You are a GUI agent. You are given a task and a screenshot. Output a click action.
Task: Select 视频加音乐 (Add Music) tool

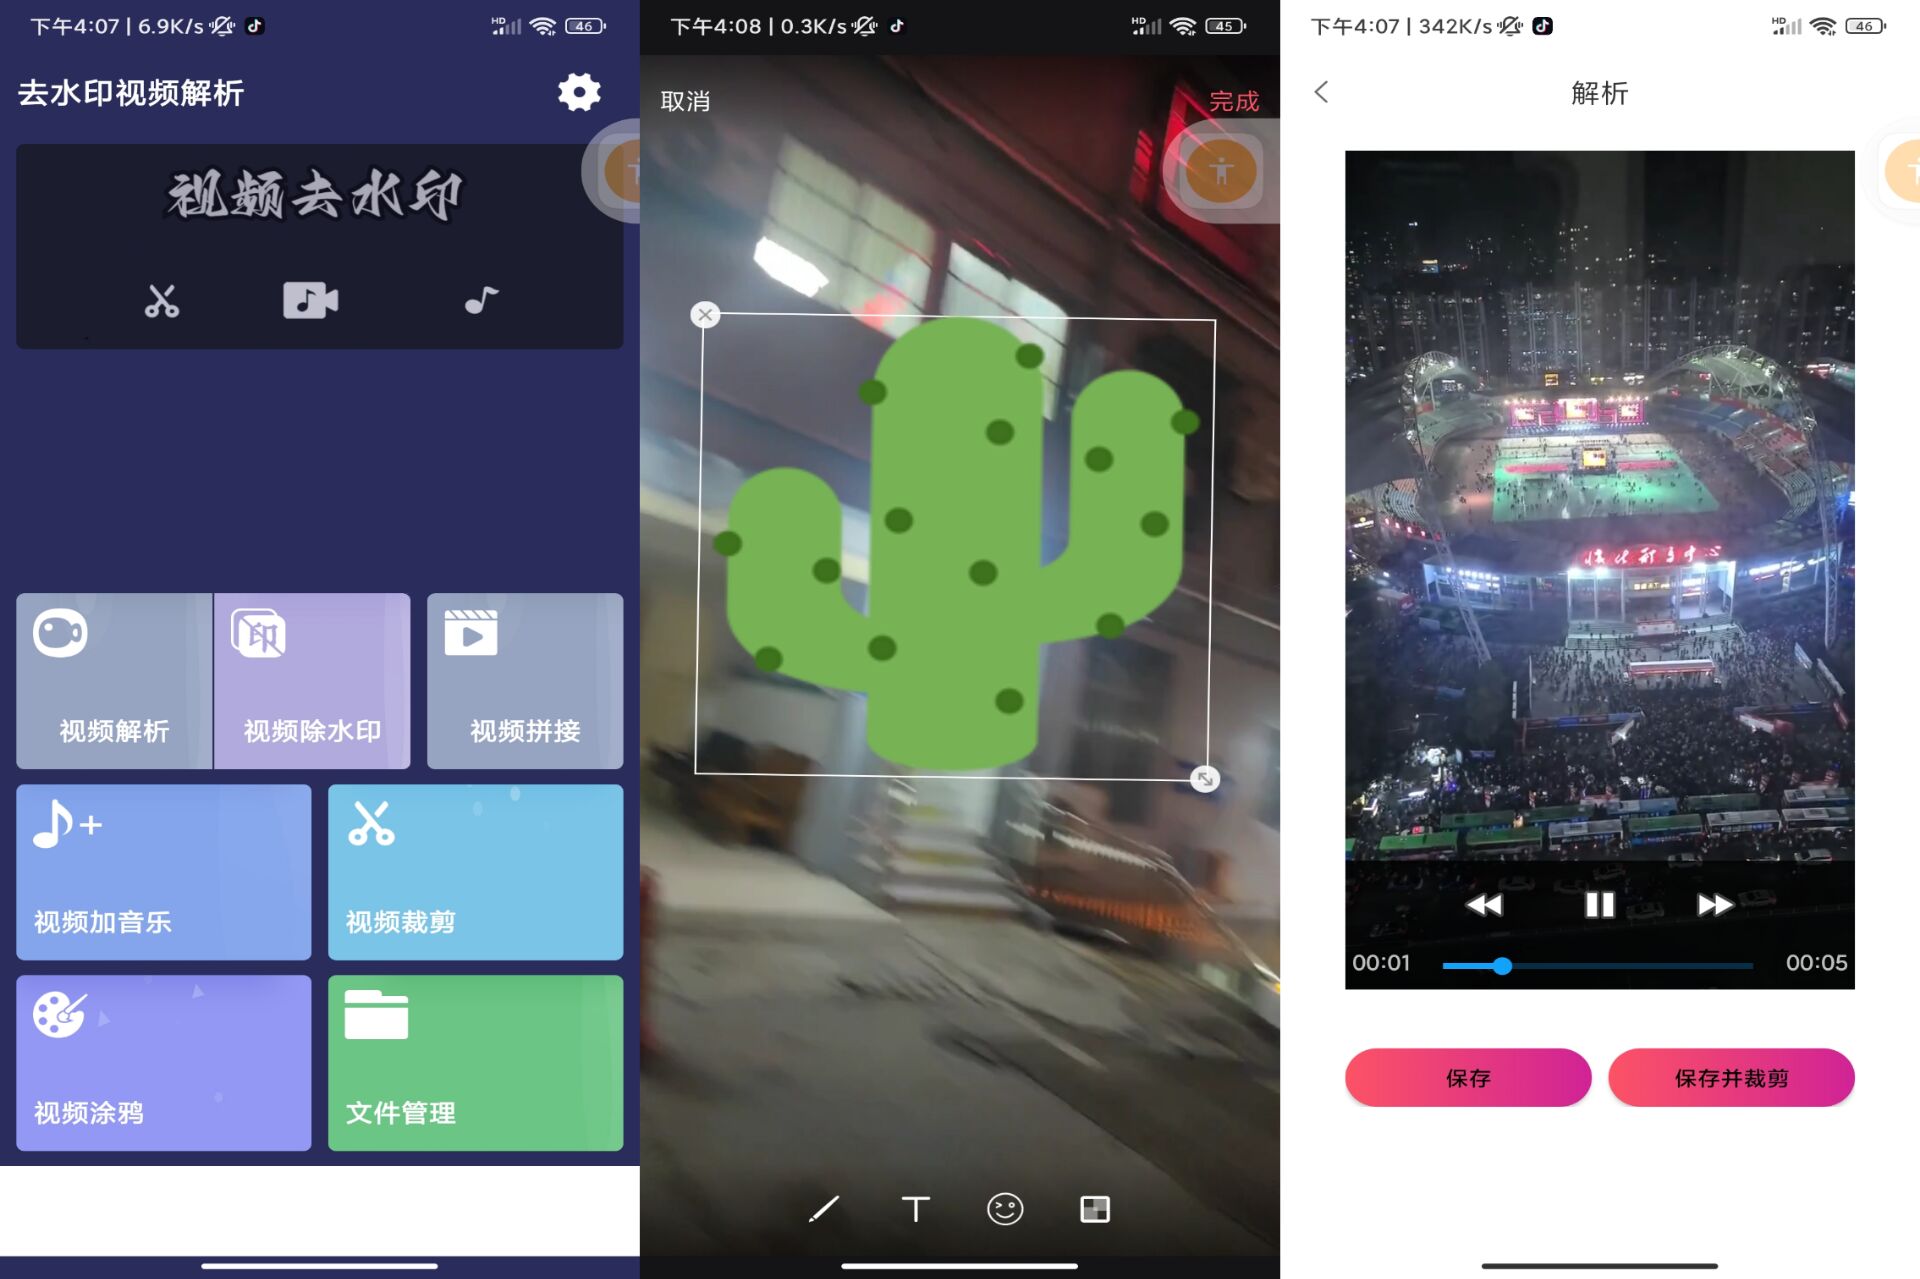[x=164, y=871]
